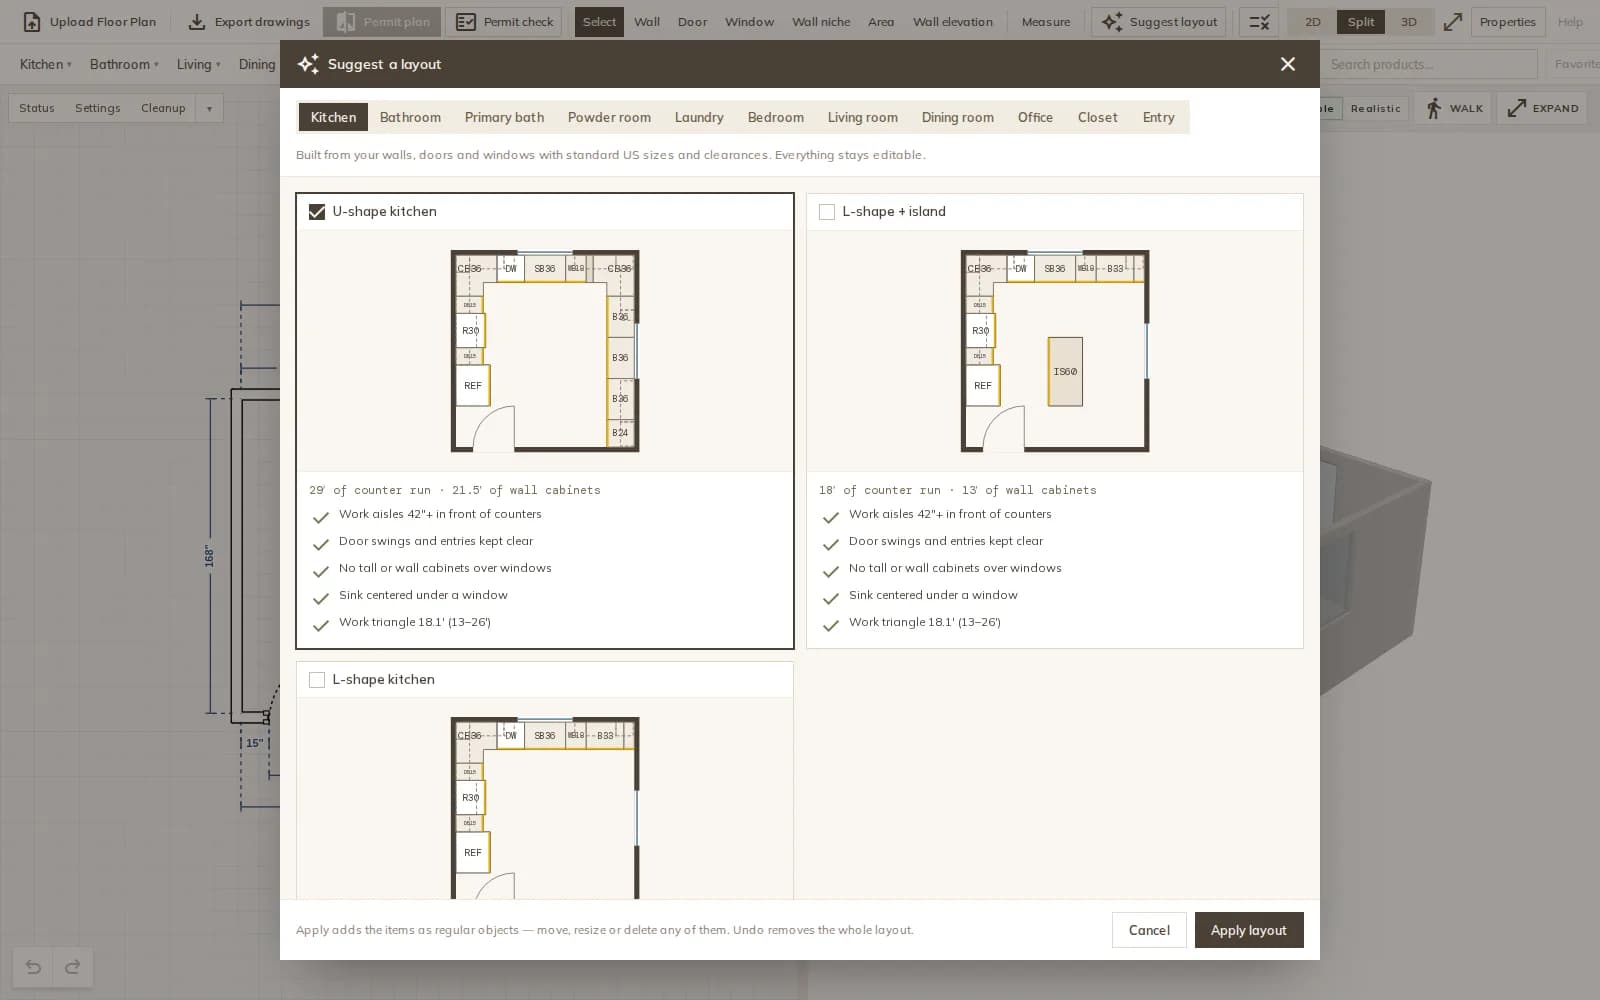Select the Closet tab
1600x1000 pixels.
(x=1098, y=117)
